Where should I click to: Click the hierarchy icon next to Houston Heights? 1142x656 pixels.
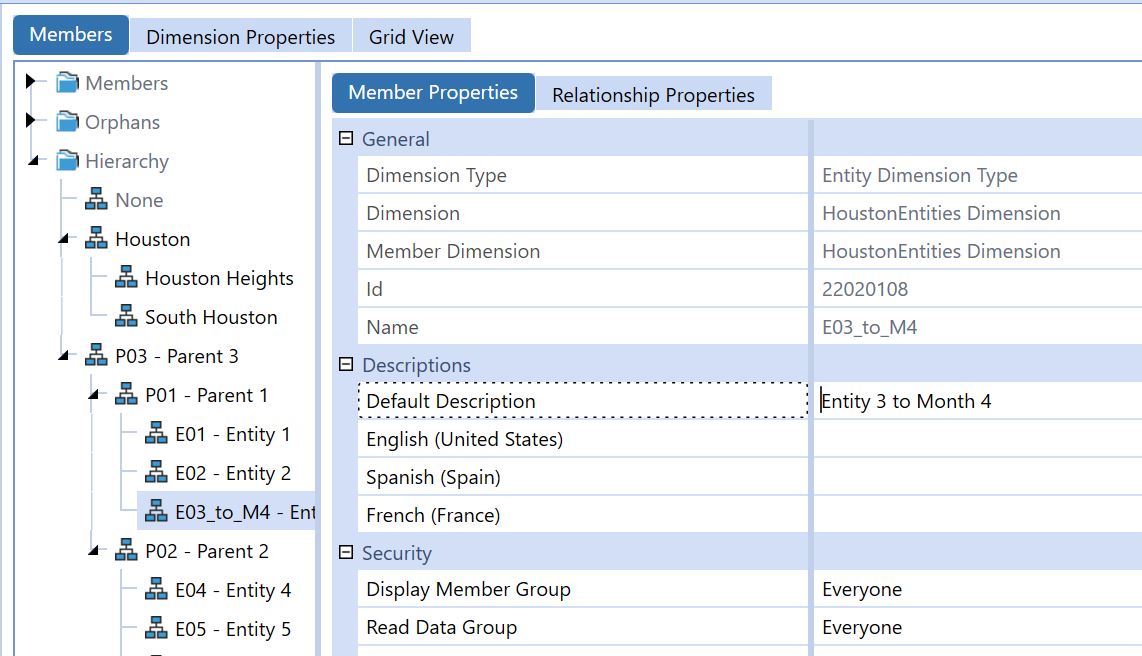tap(126, 278)
